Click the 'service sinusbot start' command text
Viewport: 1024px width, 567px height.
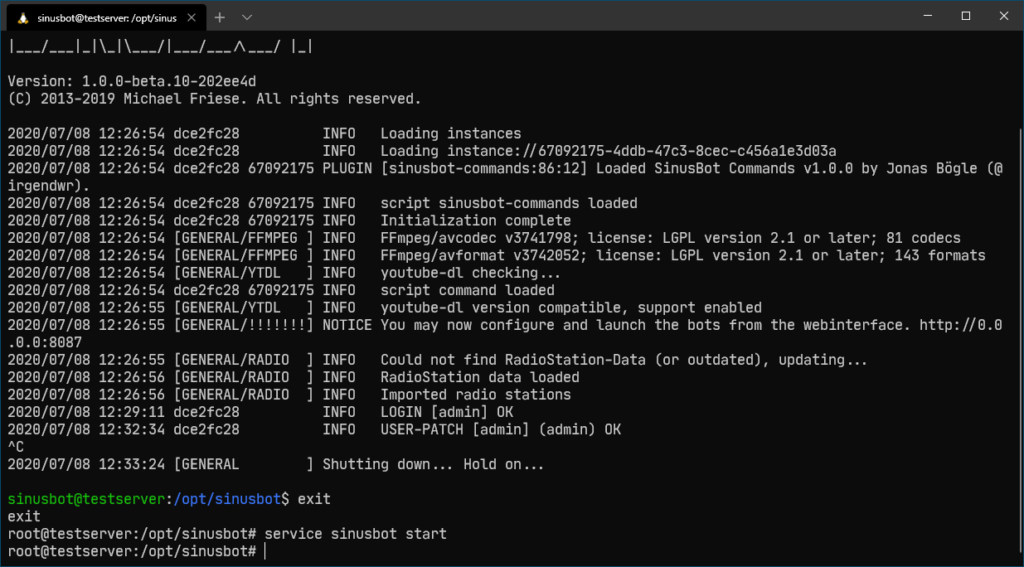[x=356, y=534]
